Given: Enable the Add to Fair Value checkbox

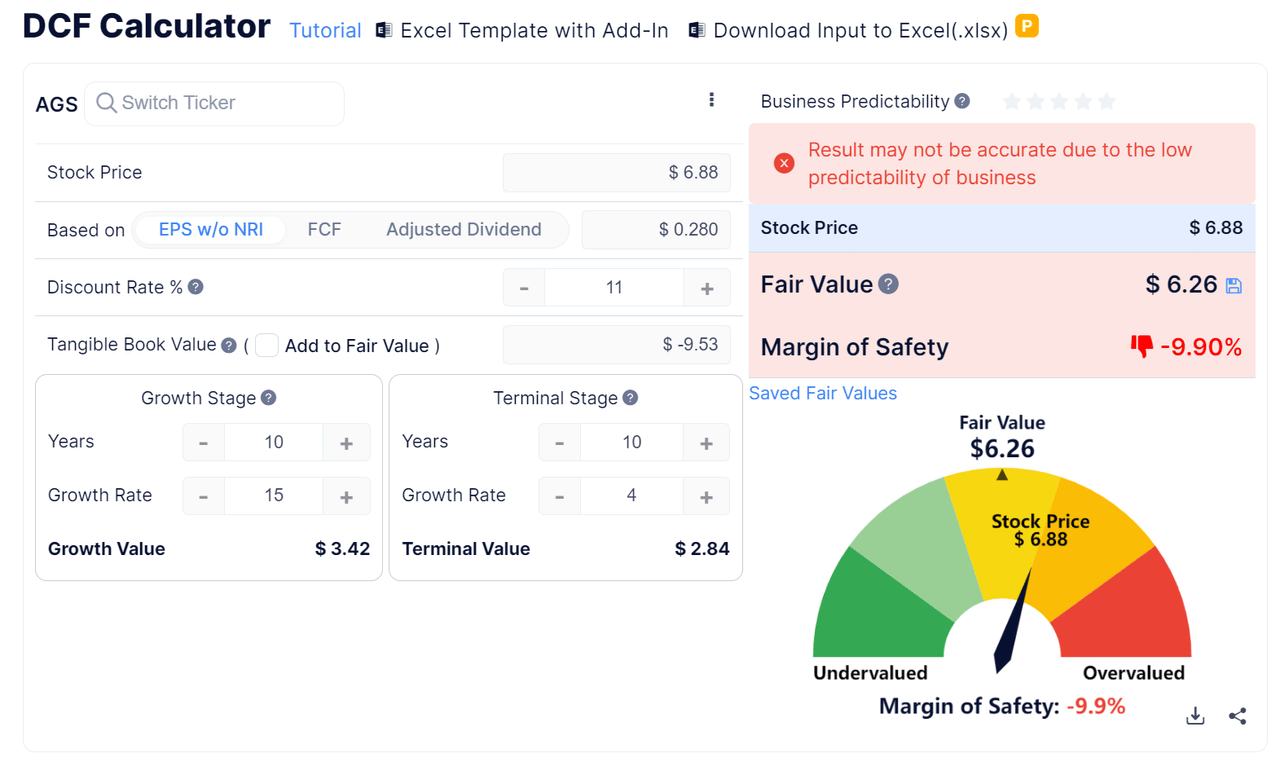Looking at the screenshot, I should pyautogui.click(x=267, y=345).
